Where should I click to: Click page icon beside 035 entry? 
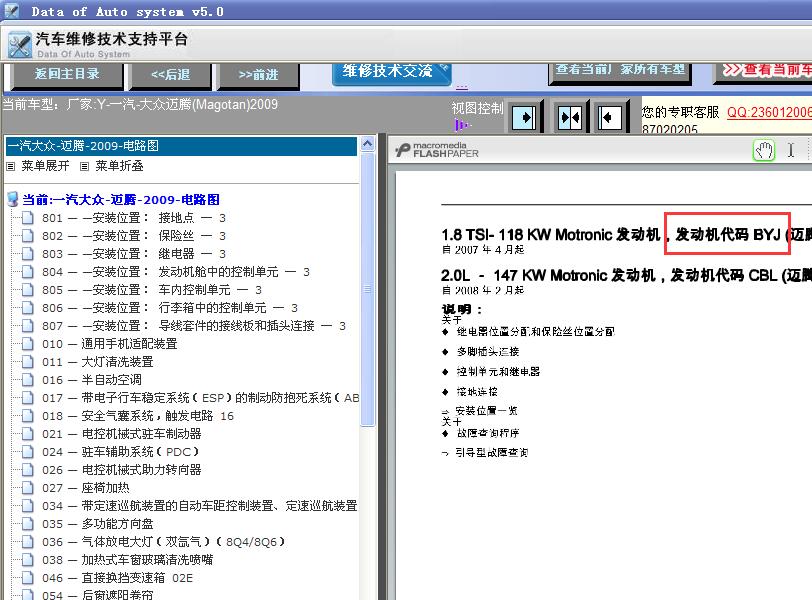point(28,524)
